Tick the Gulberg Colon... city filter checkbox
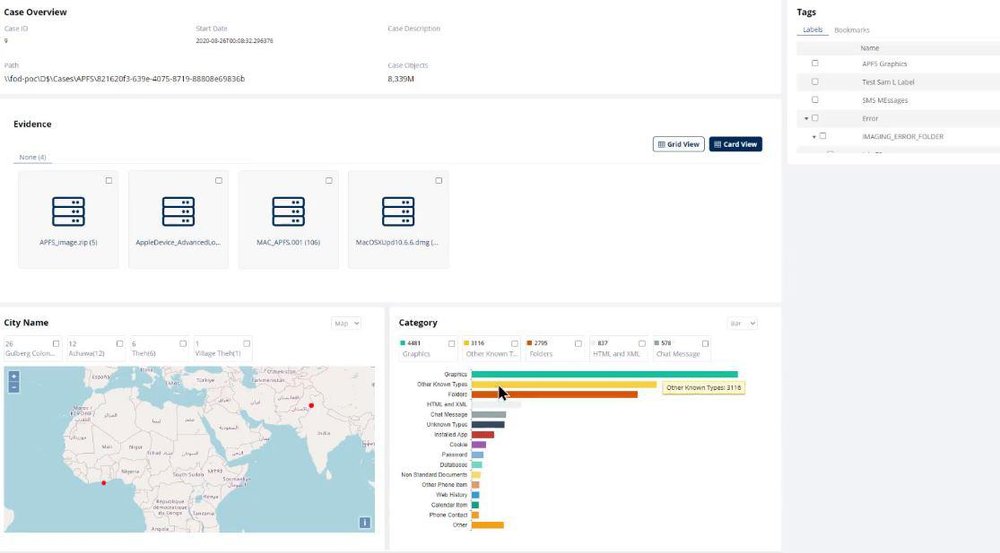This screenshot has height=553, width=1000. tap(56, 344)
